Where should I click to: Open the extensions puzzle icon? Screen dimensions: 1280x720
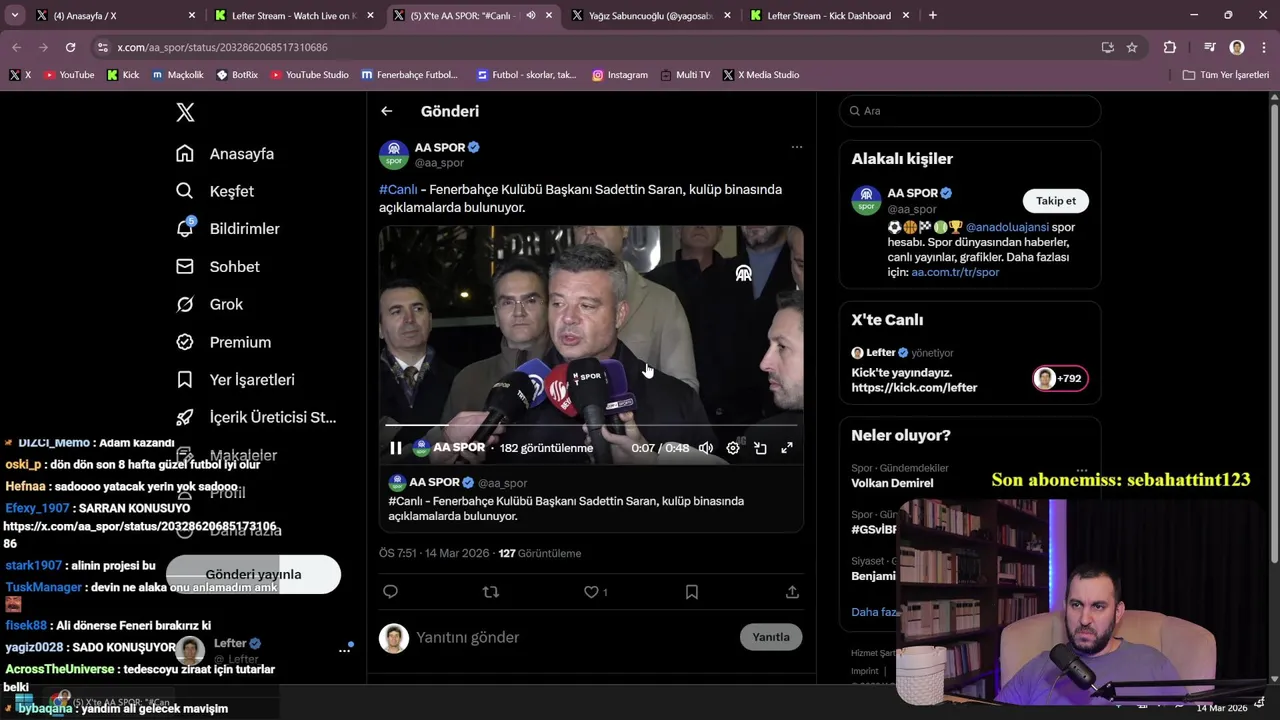tap(1170, 47)
